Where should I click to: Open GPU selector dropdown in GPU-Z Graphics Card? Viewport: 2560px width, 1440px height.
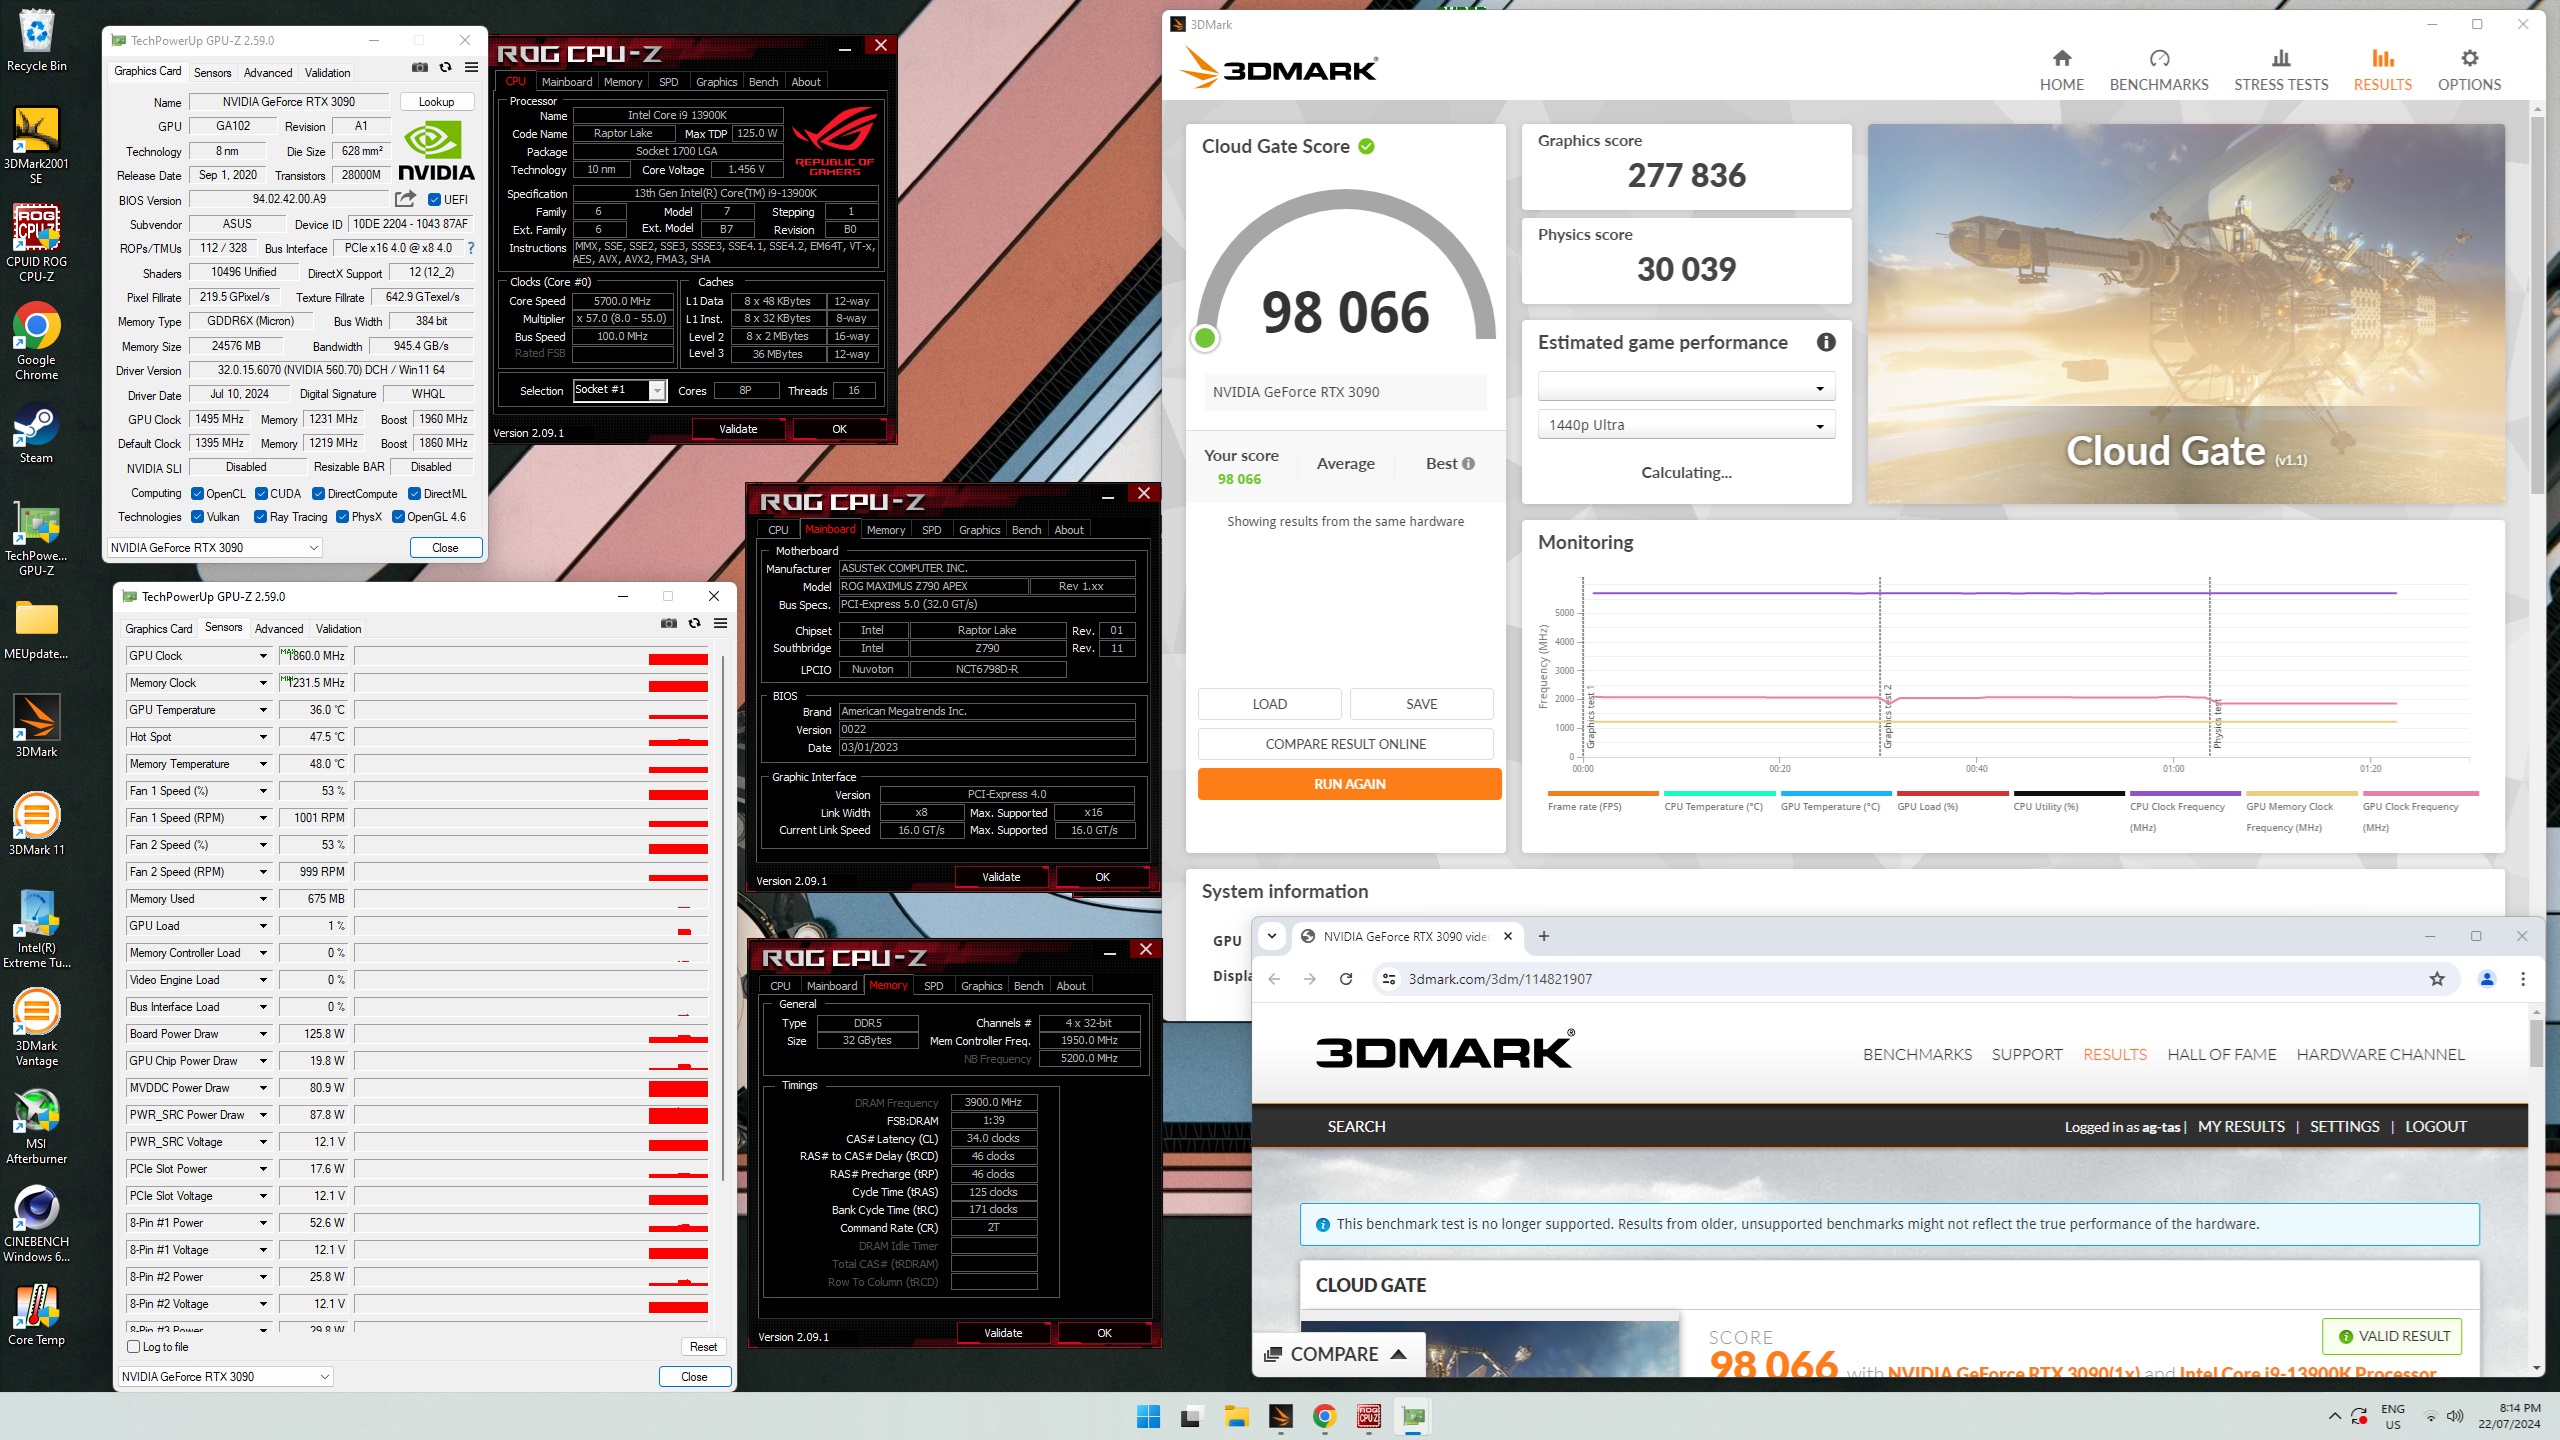pos(214,547)
